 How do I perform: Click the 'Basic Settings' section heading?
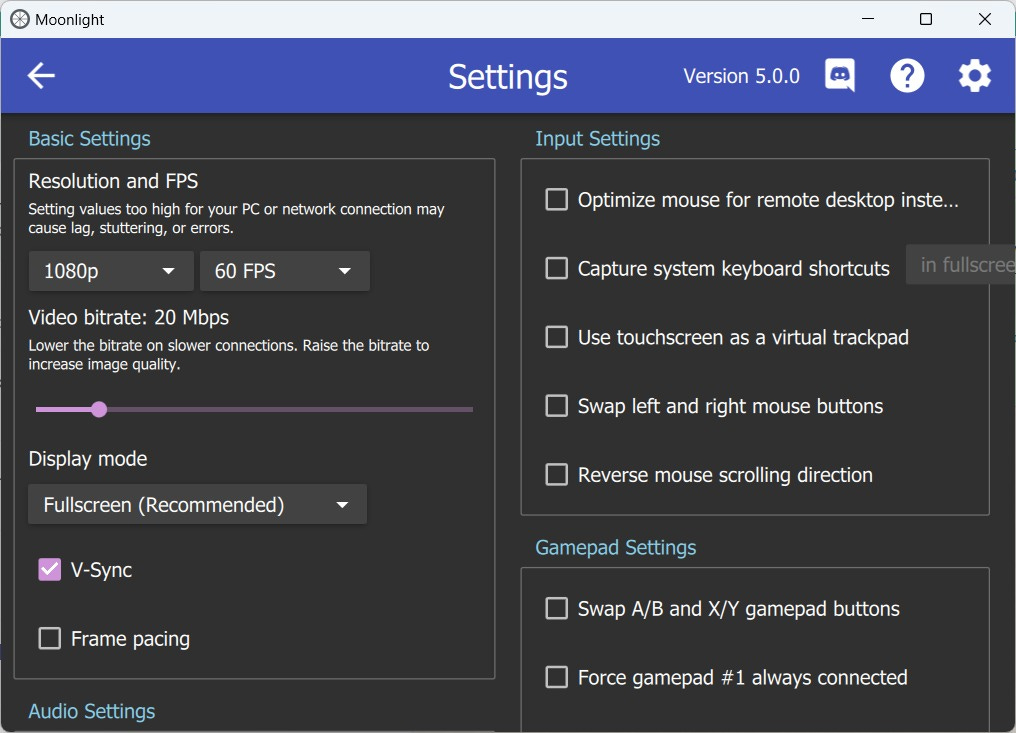[x=89, y=139]
